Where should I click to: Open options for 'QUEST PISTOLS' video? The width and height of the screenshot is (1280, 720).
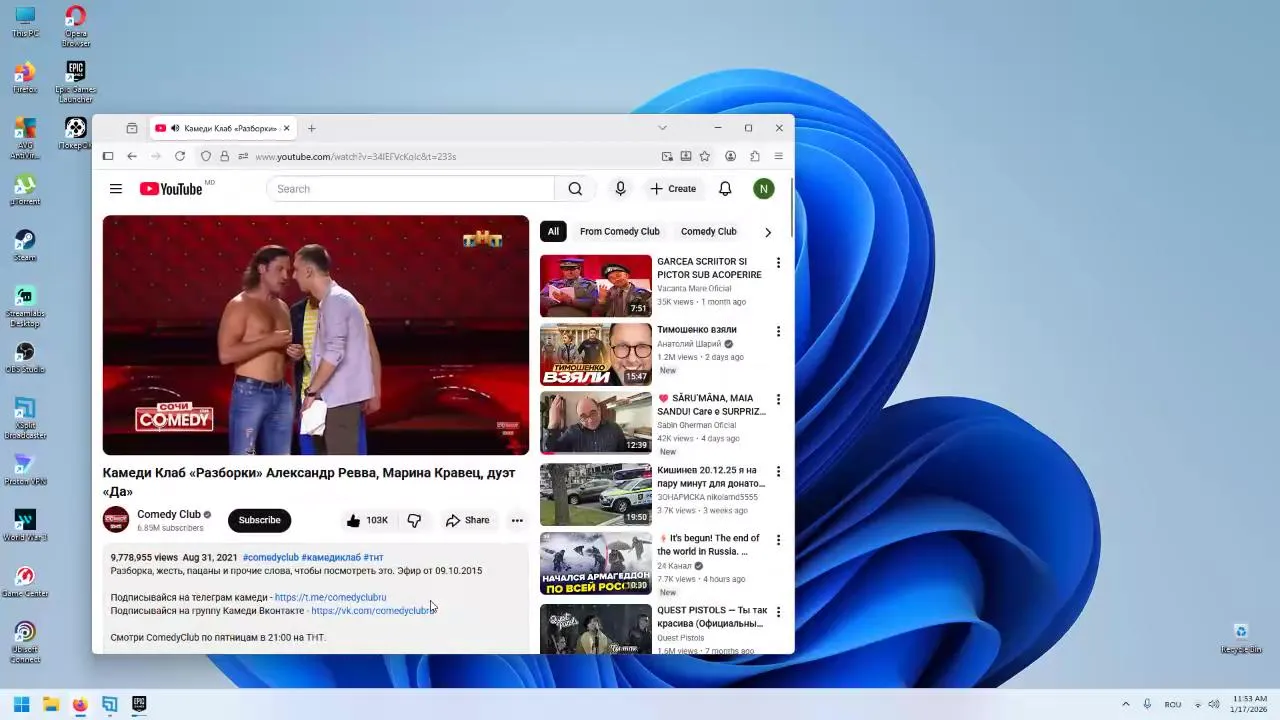click(x=778, y=612)
